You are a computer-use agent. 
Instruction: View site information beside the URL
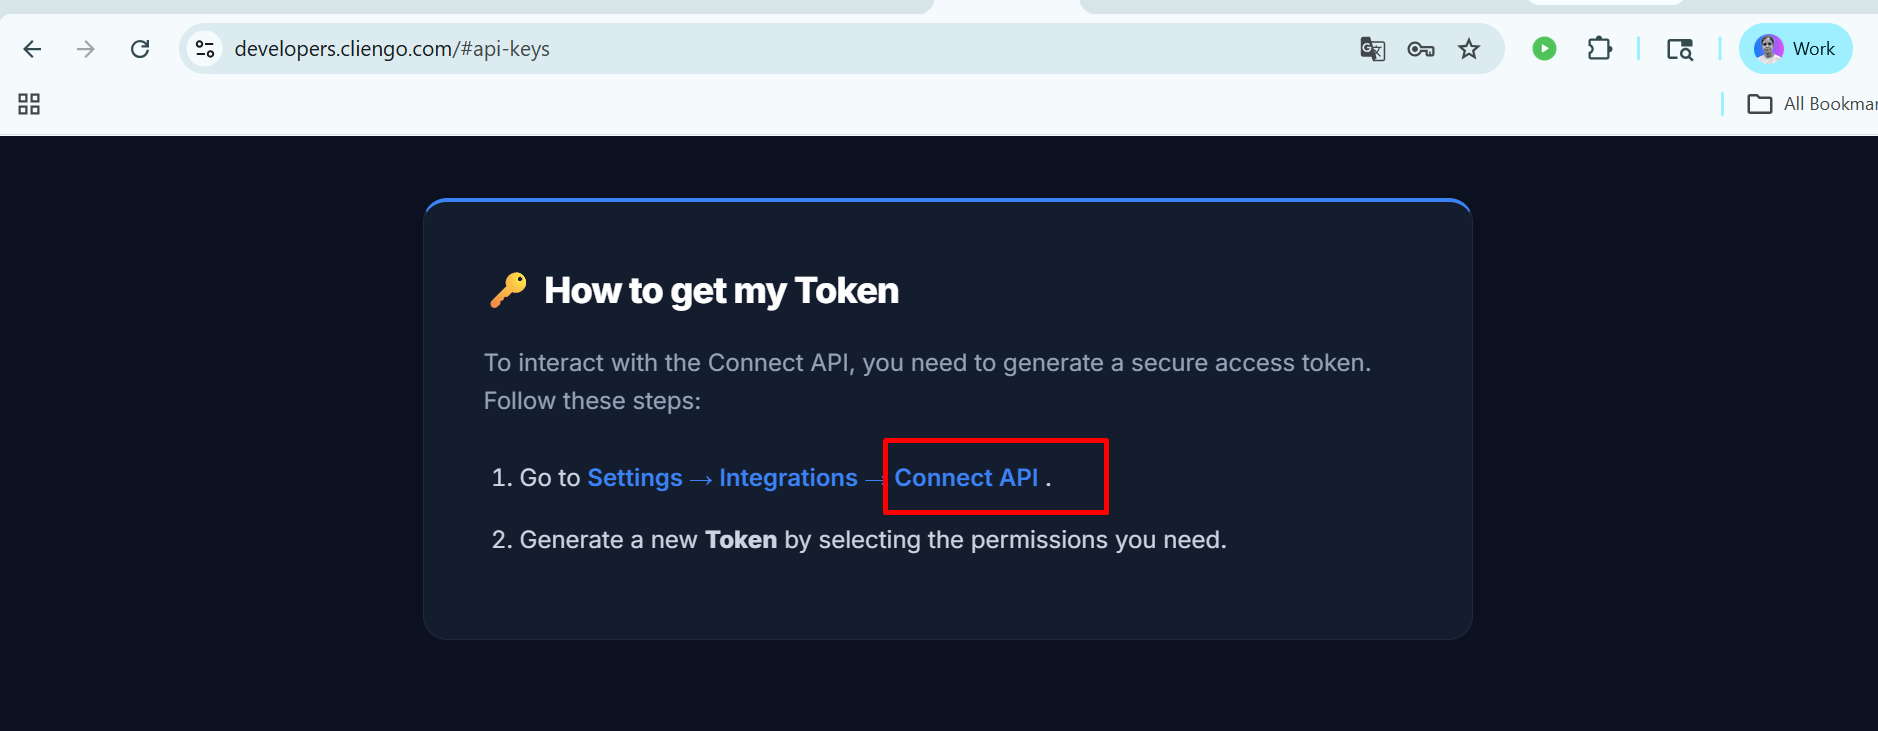coord(205,49)
